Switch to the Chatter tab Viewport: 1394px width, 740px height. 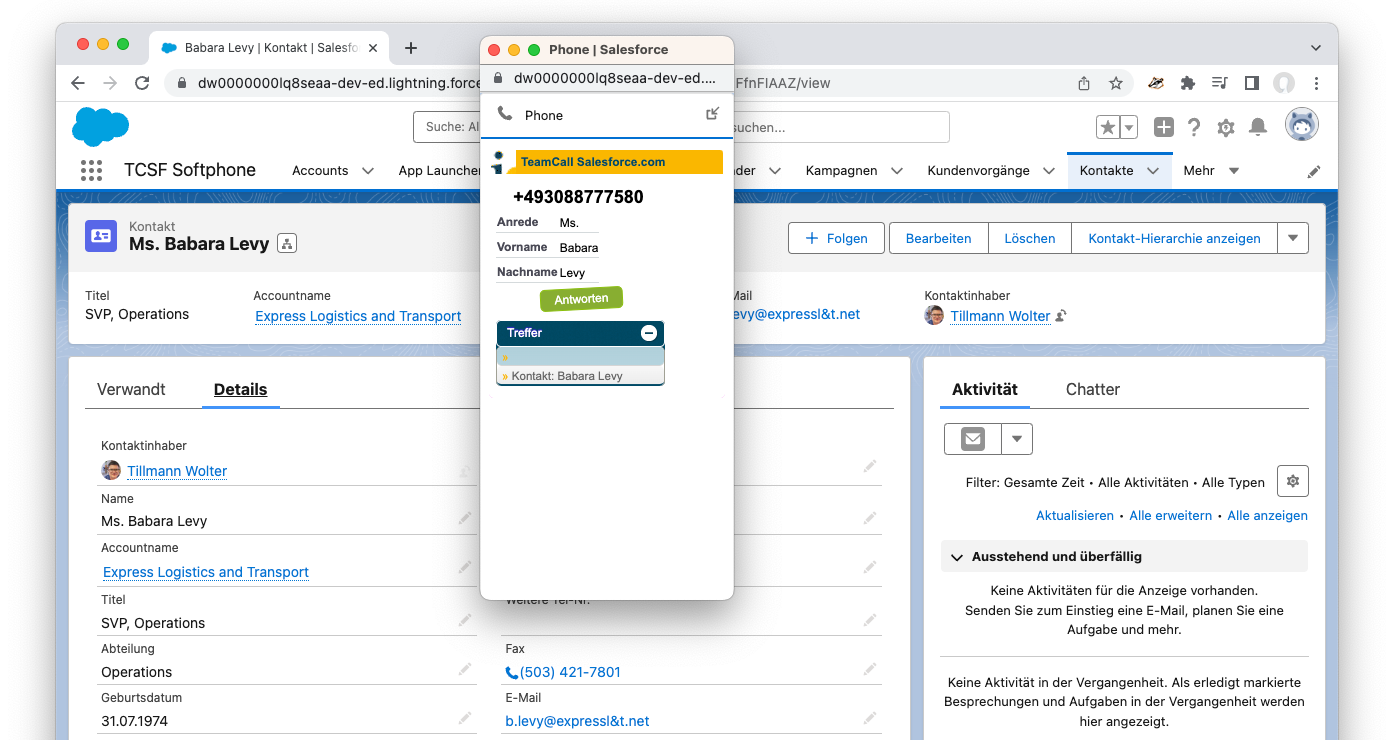(x=1092, y=389)
